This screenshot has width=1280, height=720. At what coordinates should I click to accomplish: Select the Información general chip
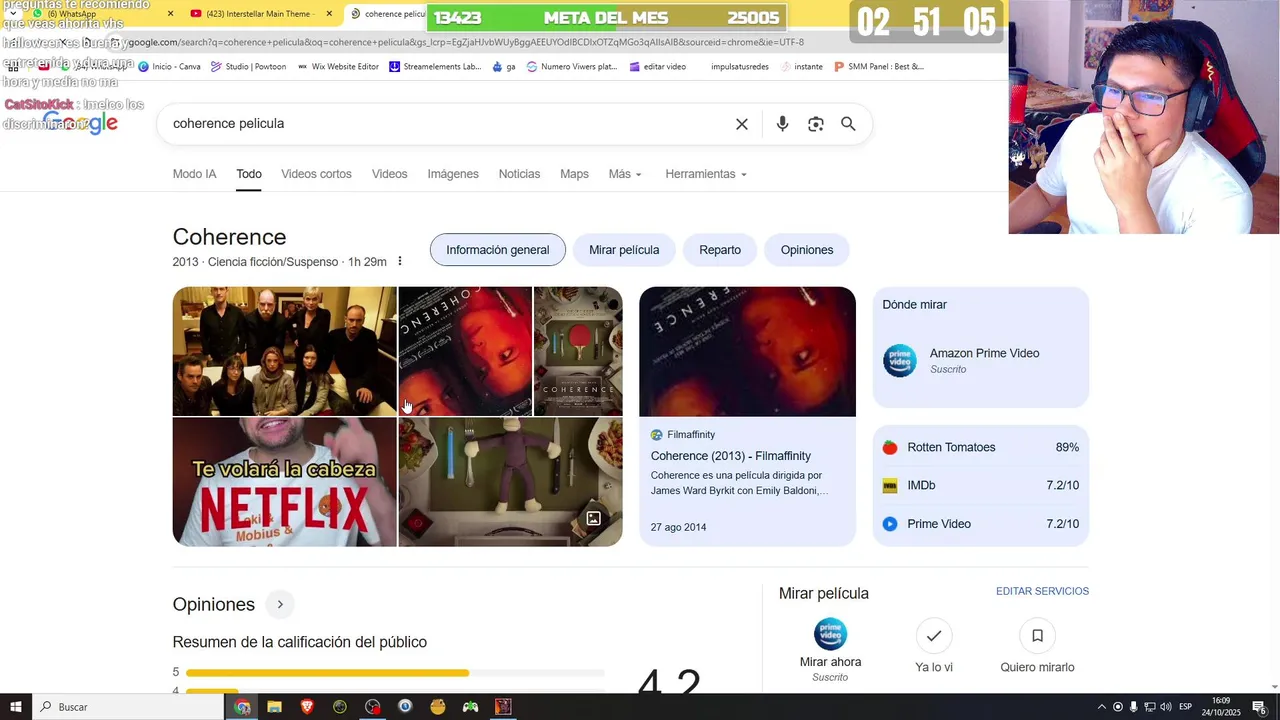[x=497, y=250]
